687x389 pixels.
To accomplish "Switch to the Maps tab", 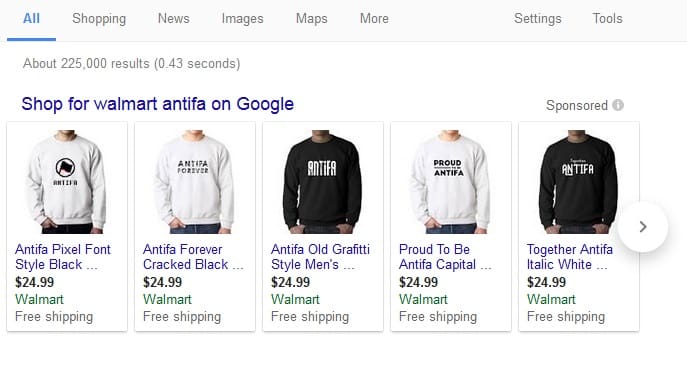I will [x=312, y=18].
